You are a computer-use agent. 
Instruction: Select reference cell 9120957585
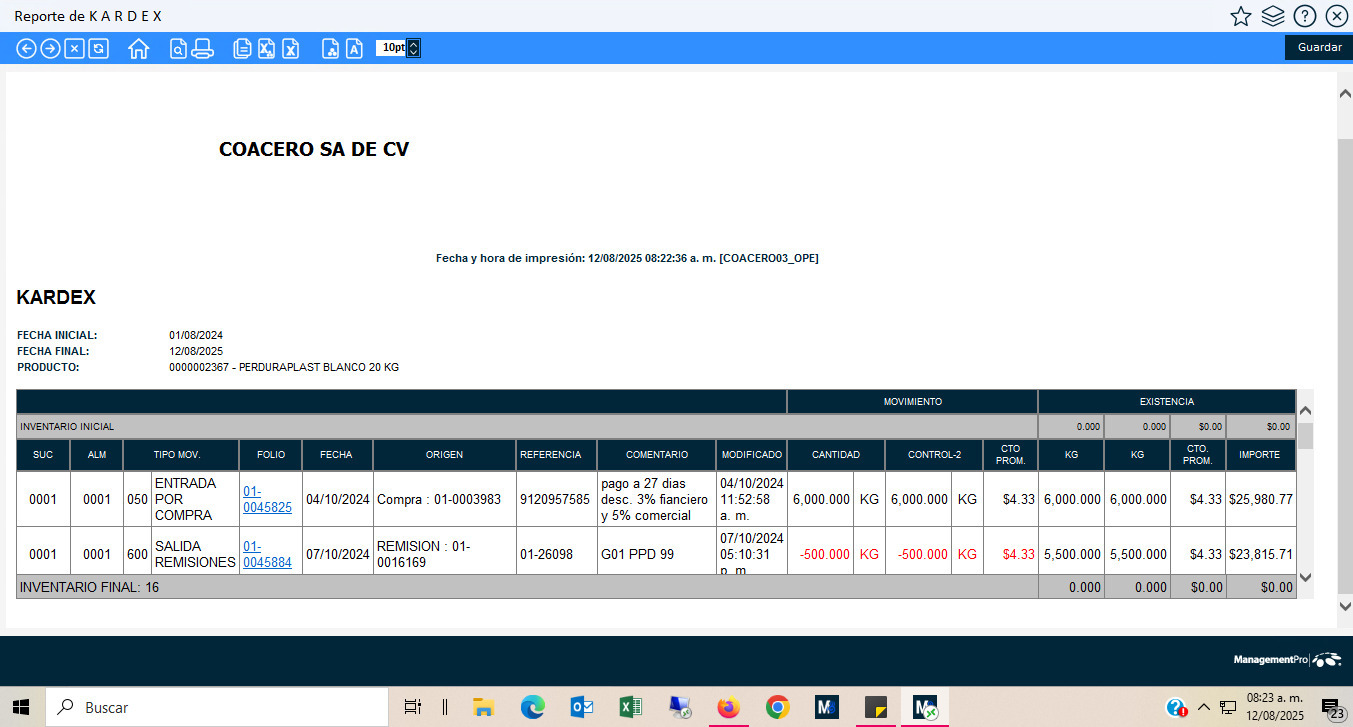[555, 499]
